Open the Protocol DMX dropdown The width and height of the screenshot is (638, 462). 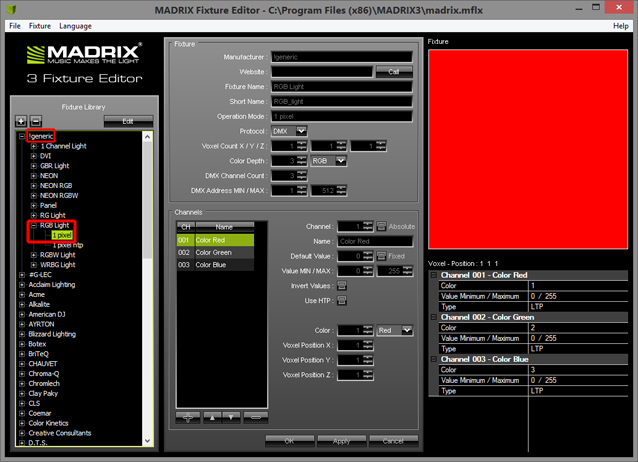point(301,131)
